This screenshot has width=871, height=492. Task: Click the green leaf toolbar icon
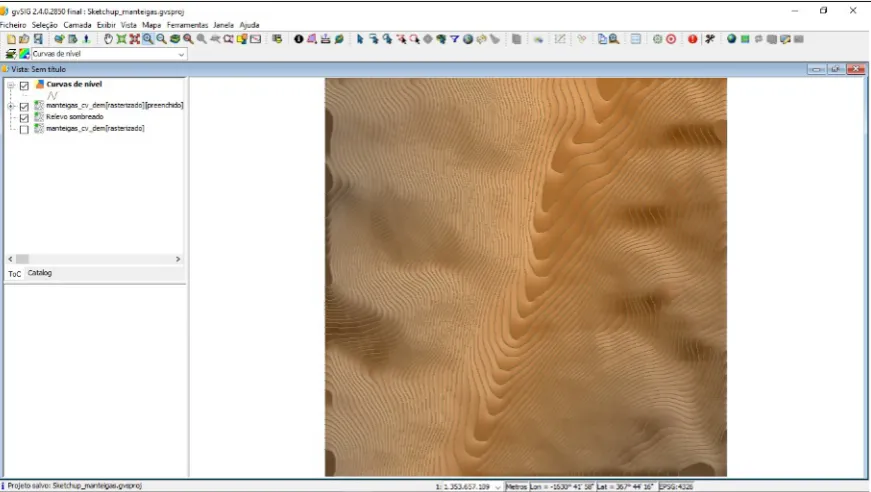coord(339,39)
